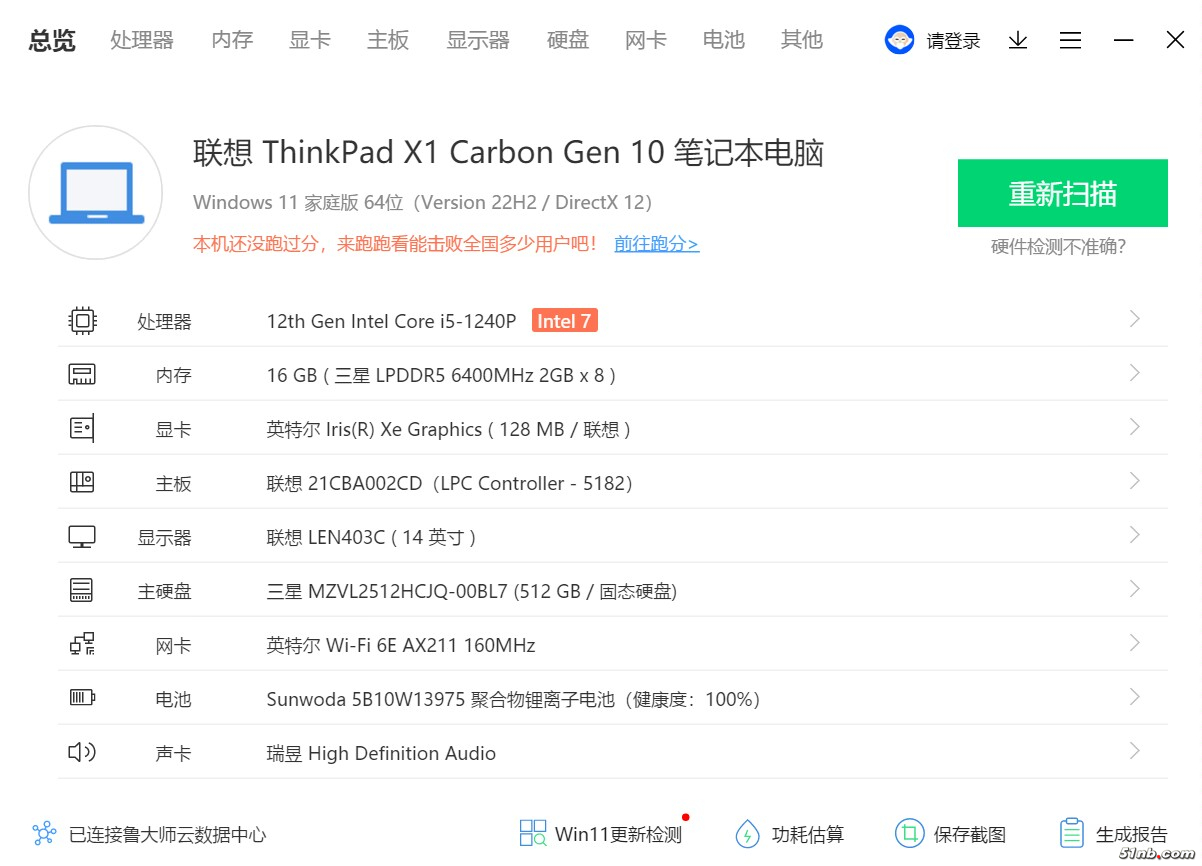Click the blue laptop computer icon

click(96, 193)
